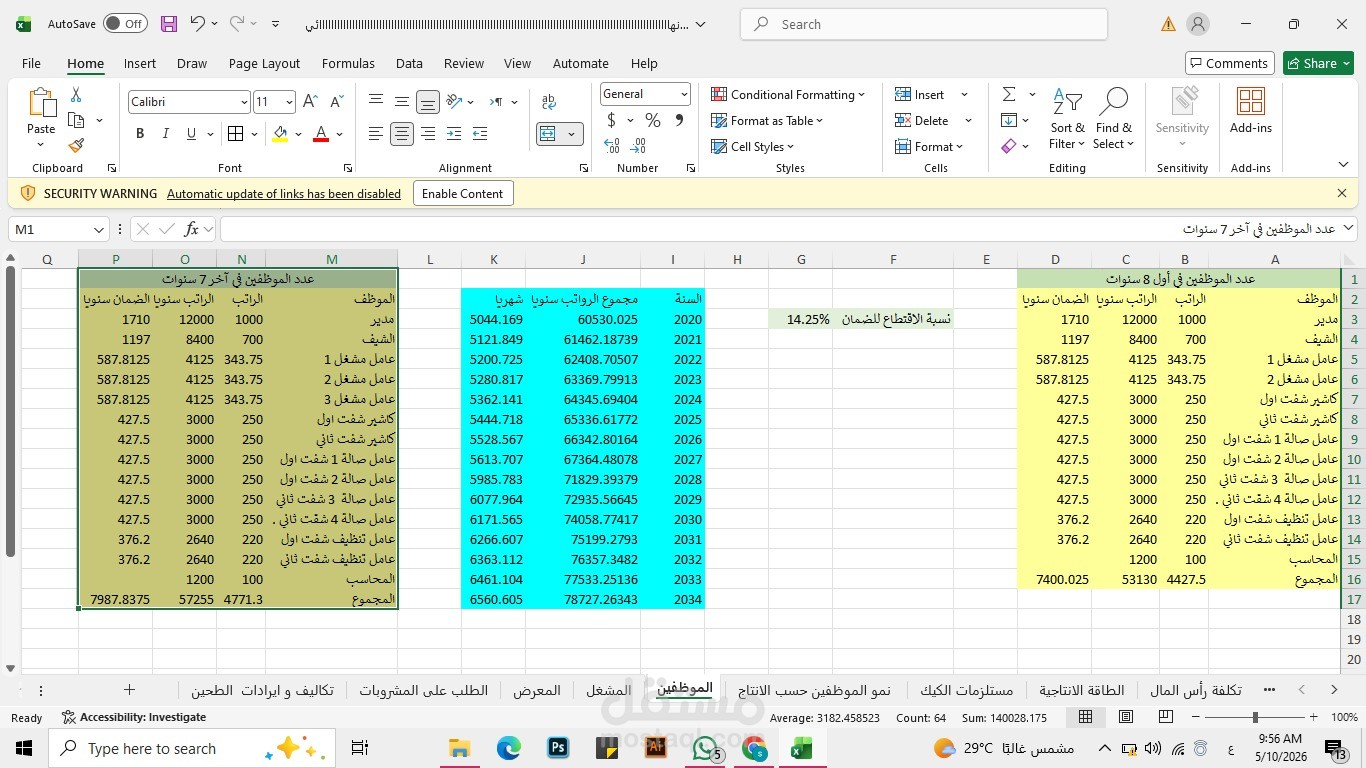The image size is (1366, 768).
Task: Click the Wrap Text icon
Action: coord(548,102)
